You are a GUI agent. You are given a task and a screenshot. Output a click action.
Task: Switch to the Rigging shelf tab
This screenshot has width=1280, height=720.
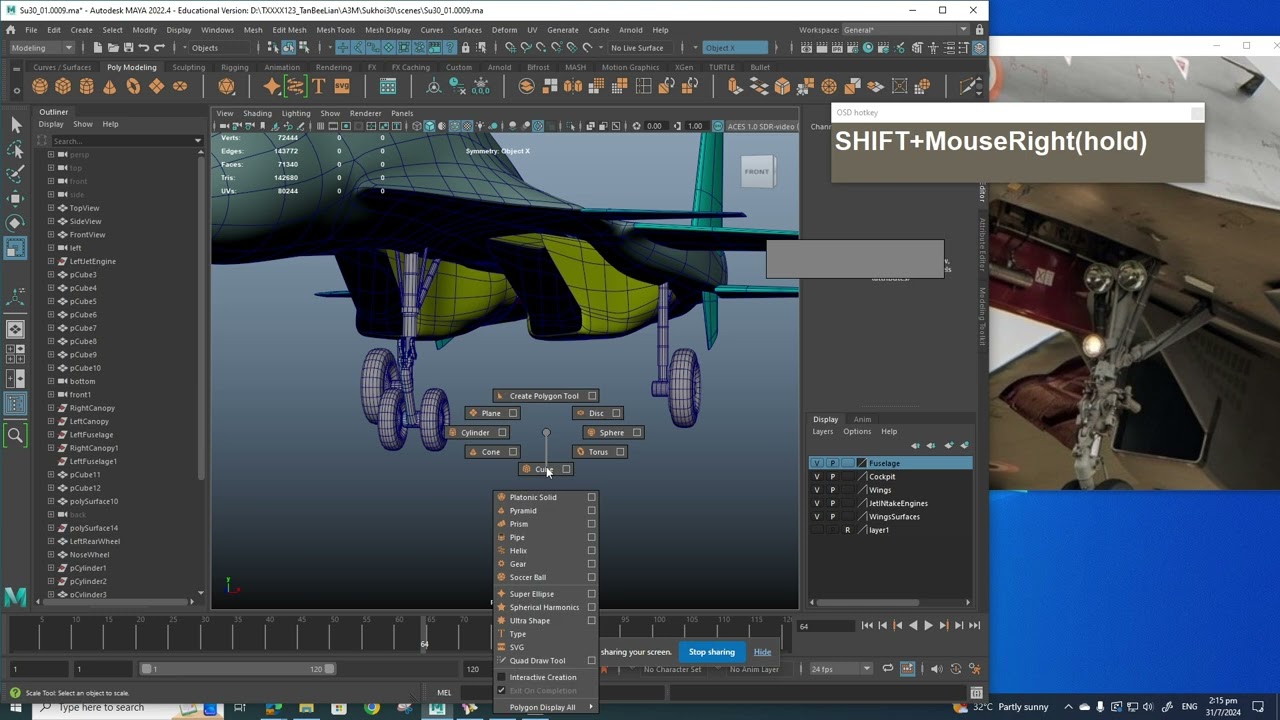[x=235, y=67]
